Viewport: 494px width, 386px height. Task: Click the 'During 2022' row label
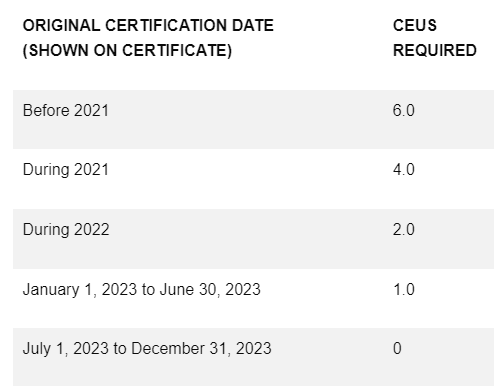click(66, 230)
